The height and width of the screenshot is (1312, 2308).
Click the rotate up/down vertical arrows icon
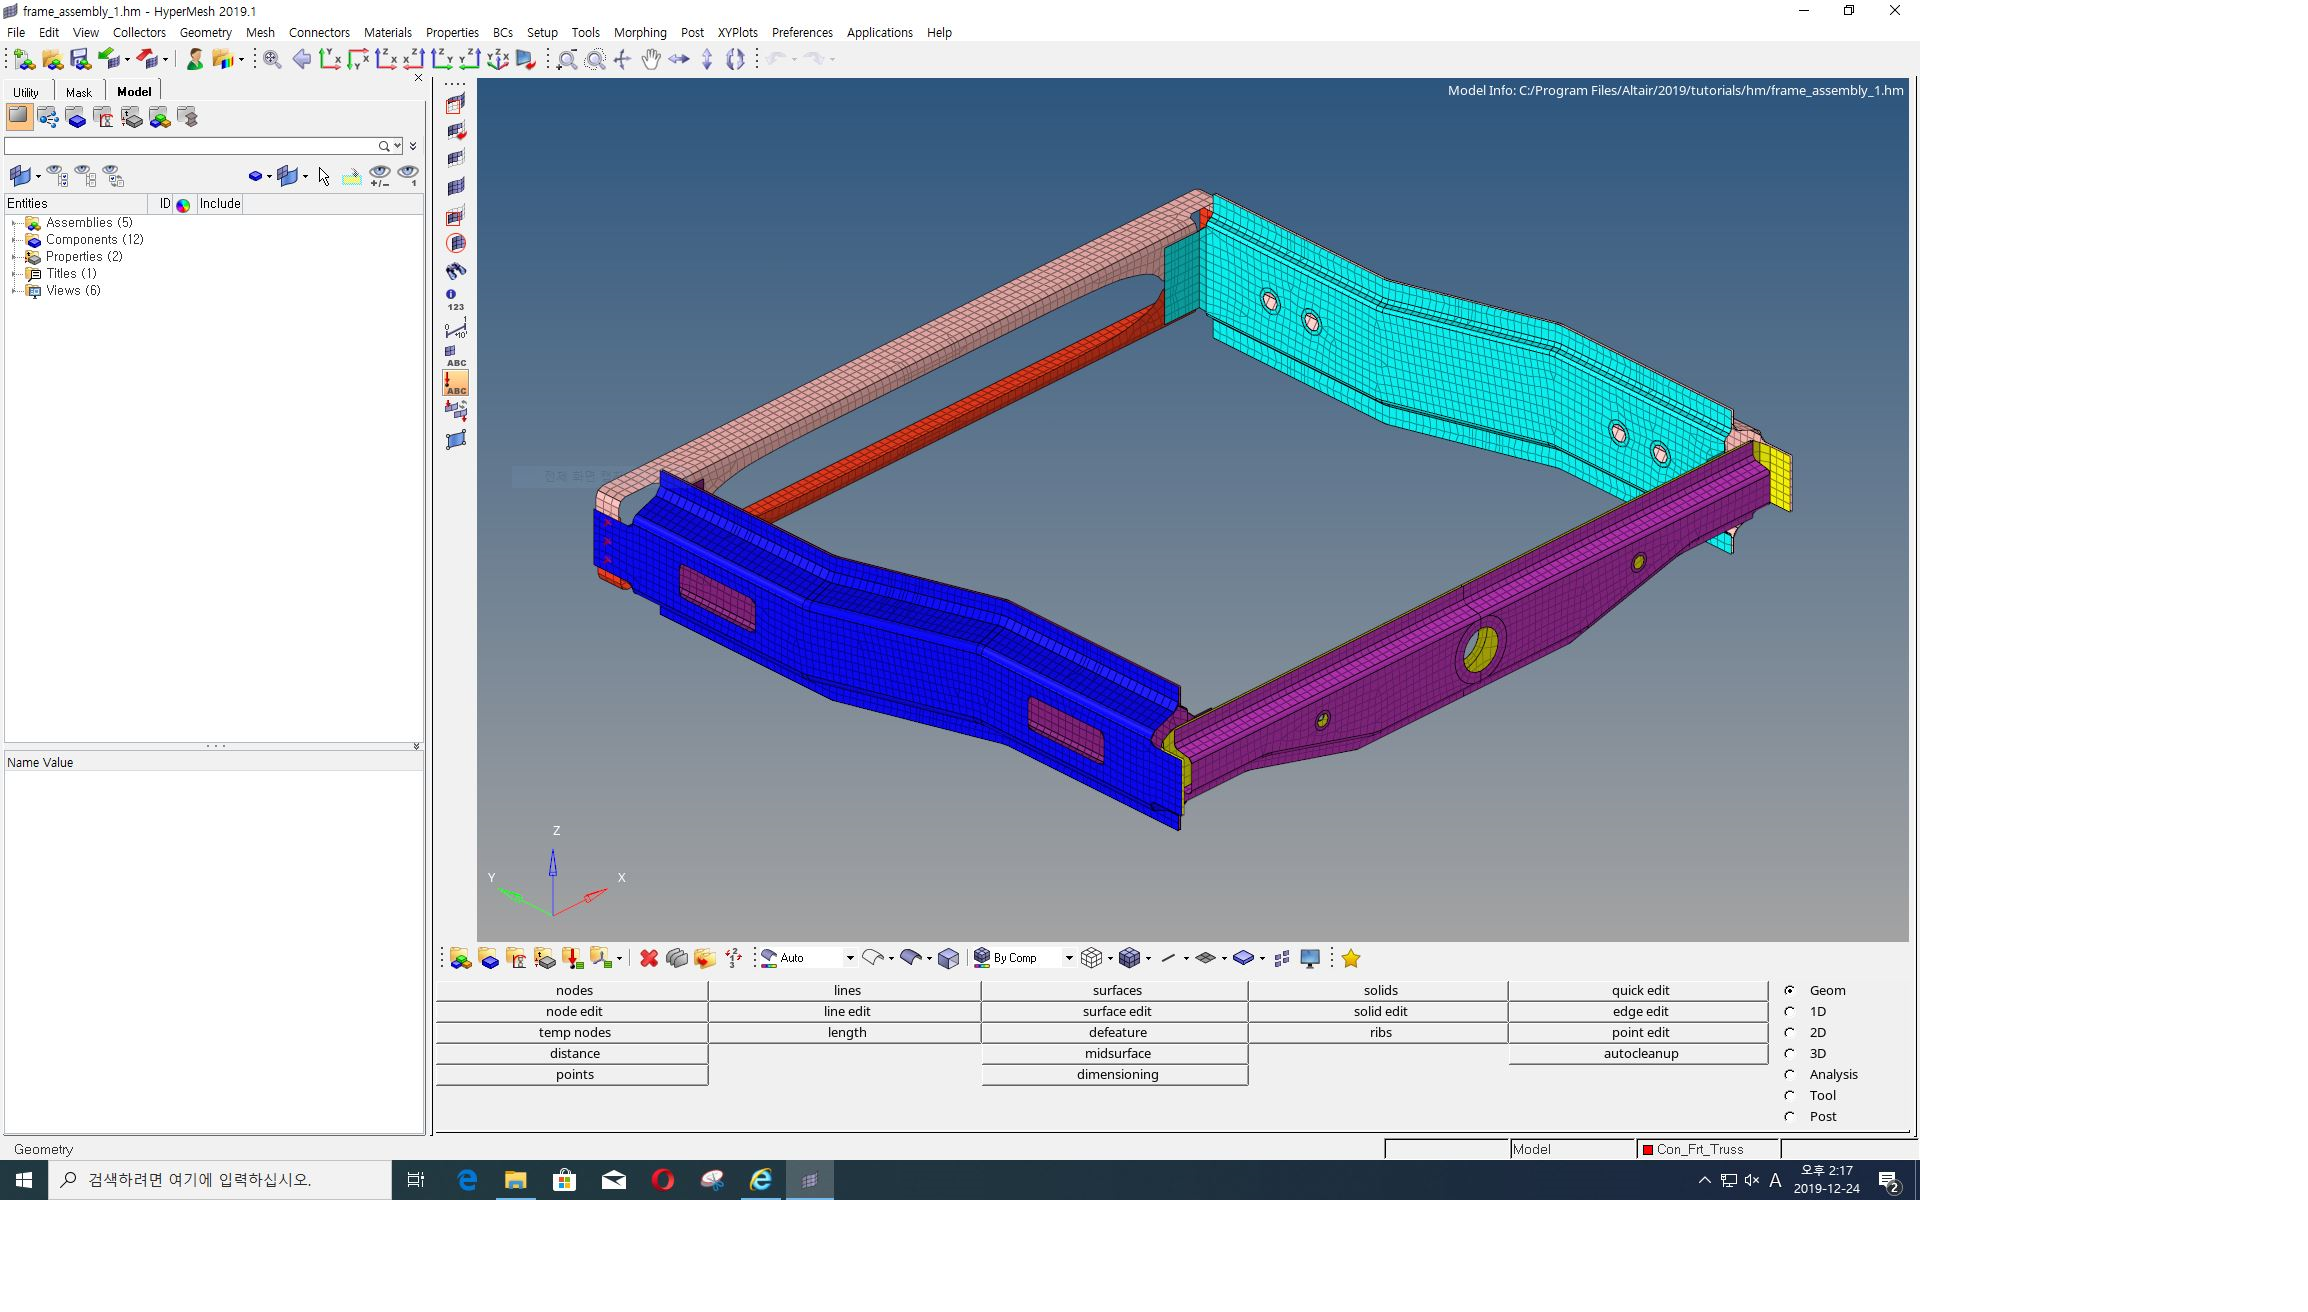point(707,60)
